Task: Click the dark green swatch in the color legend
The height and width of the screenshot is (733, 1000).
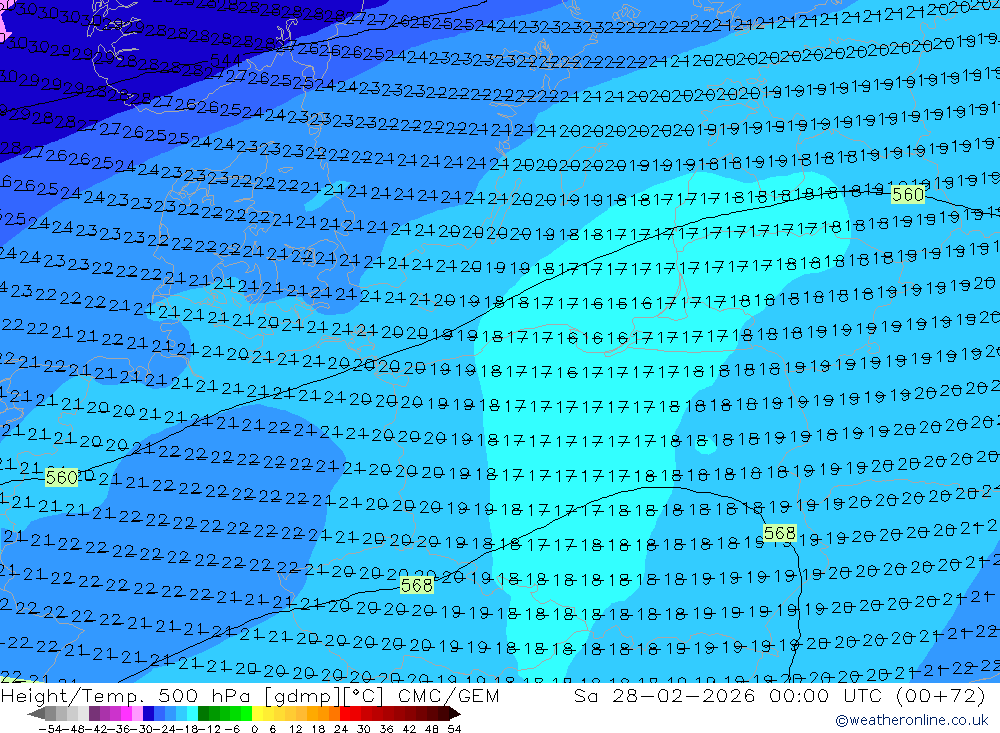Action: pyautogui.click(x=203, y=713)
